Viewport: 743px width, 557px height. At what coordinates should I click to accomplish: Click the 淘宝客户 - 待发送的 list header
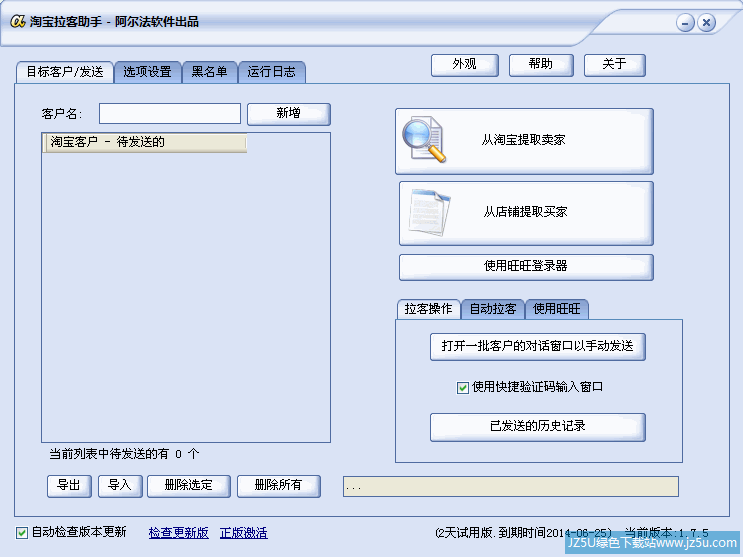coord(145,143)
